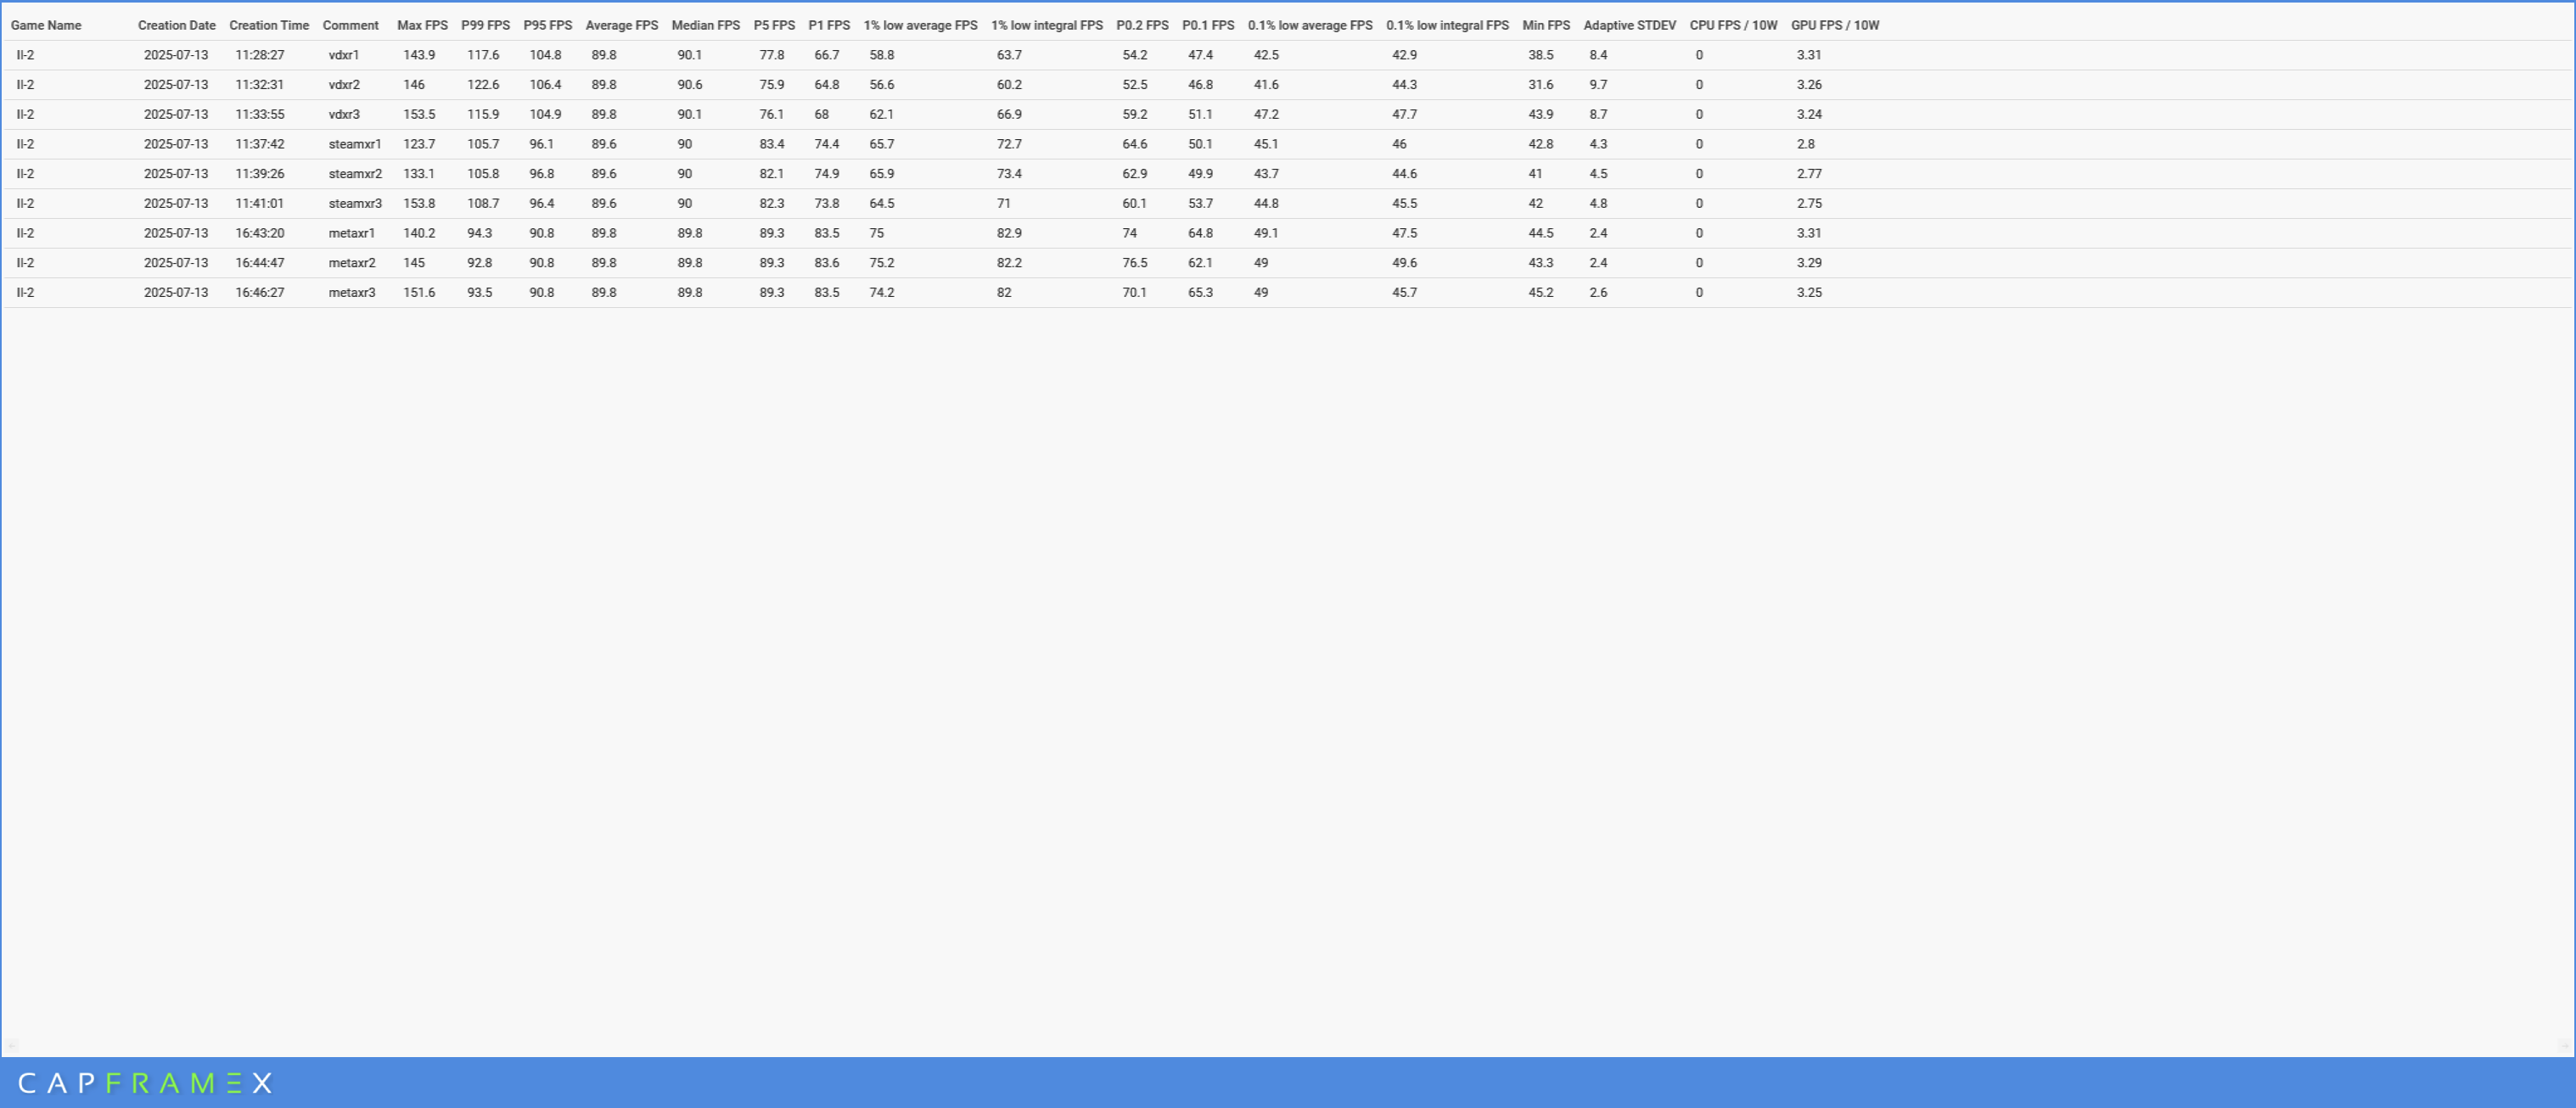Select the vdxr2 comment cell
This screenshot has width=2576, height=1108.
[x=344, y=85]
